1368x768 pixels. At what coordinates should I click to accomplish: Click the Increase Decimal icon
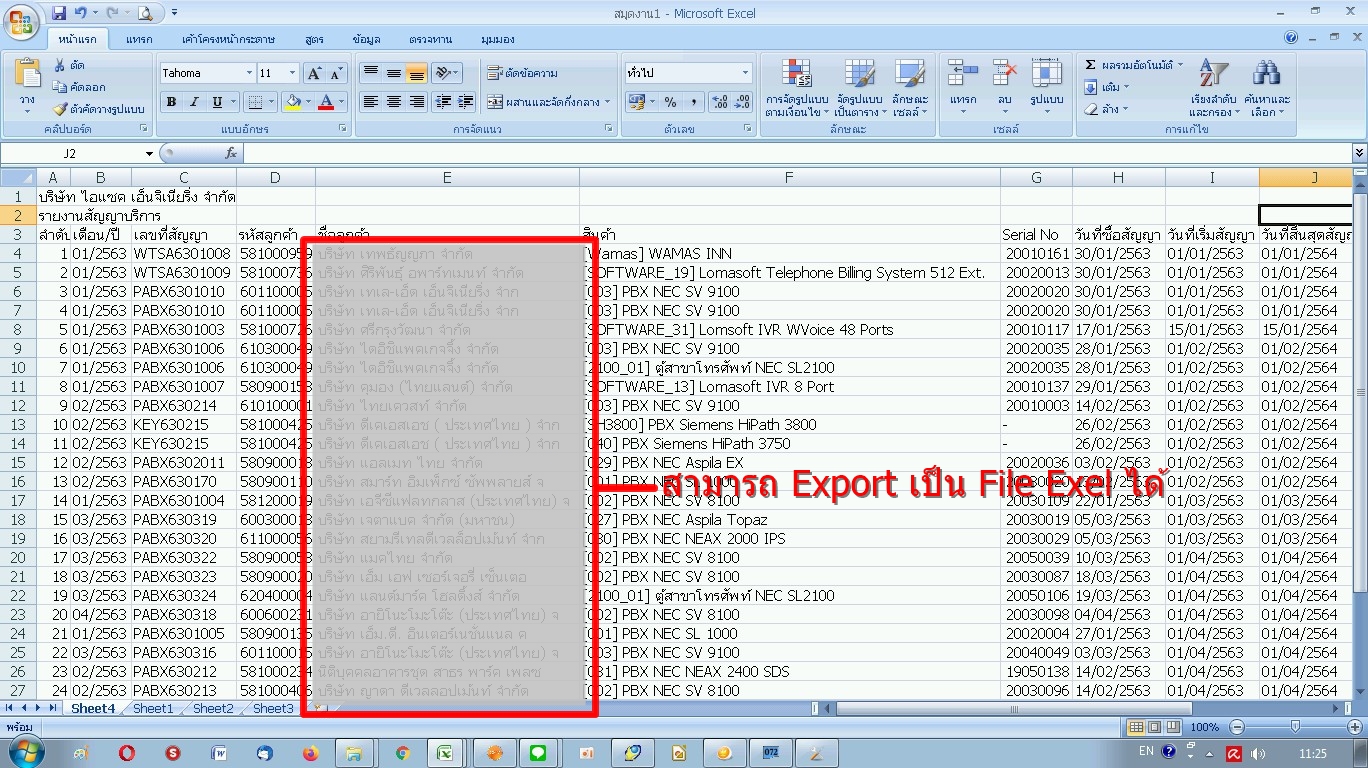719,102
